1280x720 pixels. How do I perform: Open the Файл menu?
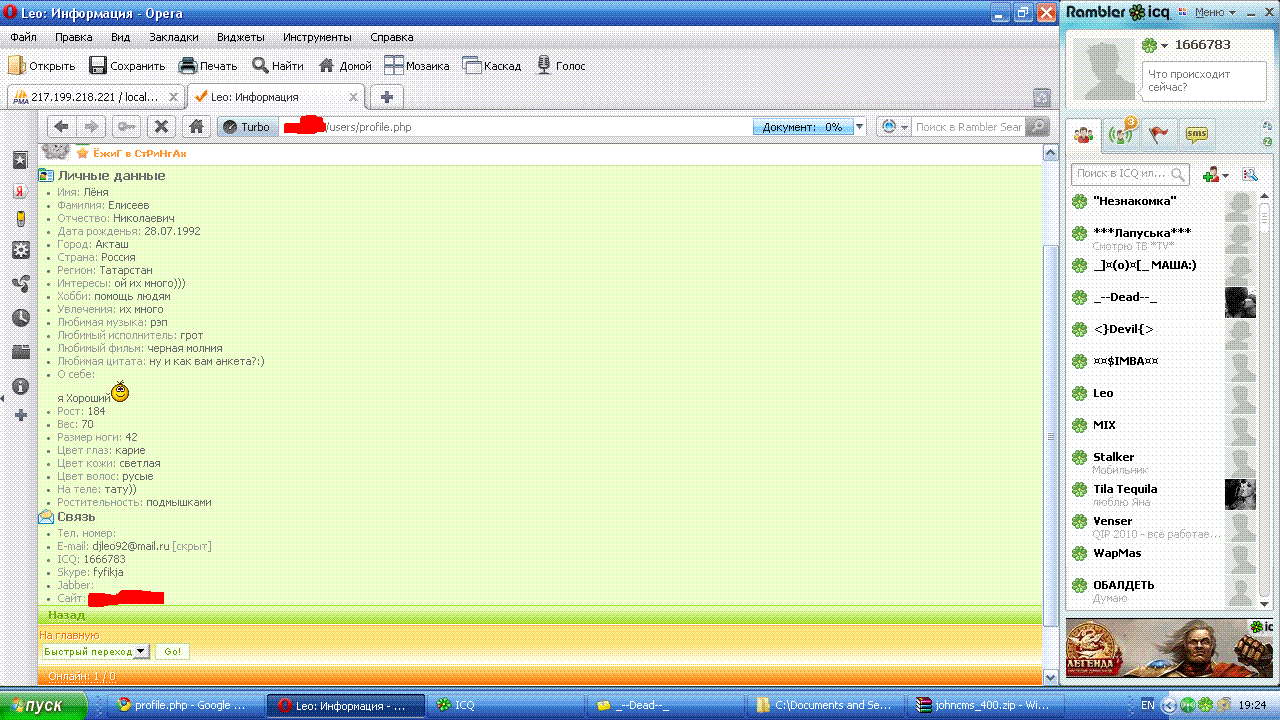(23, 37)
